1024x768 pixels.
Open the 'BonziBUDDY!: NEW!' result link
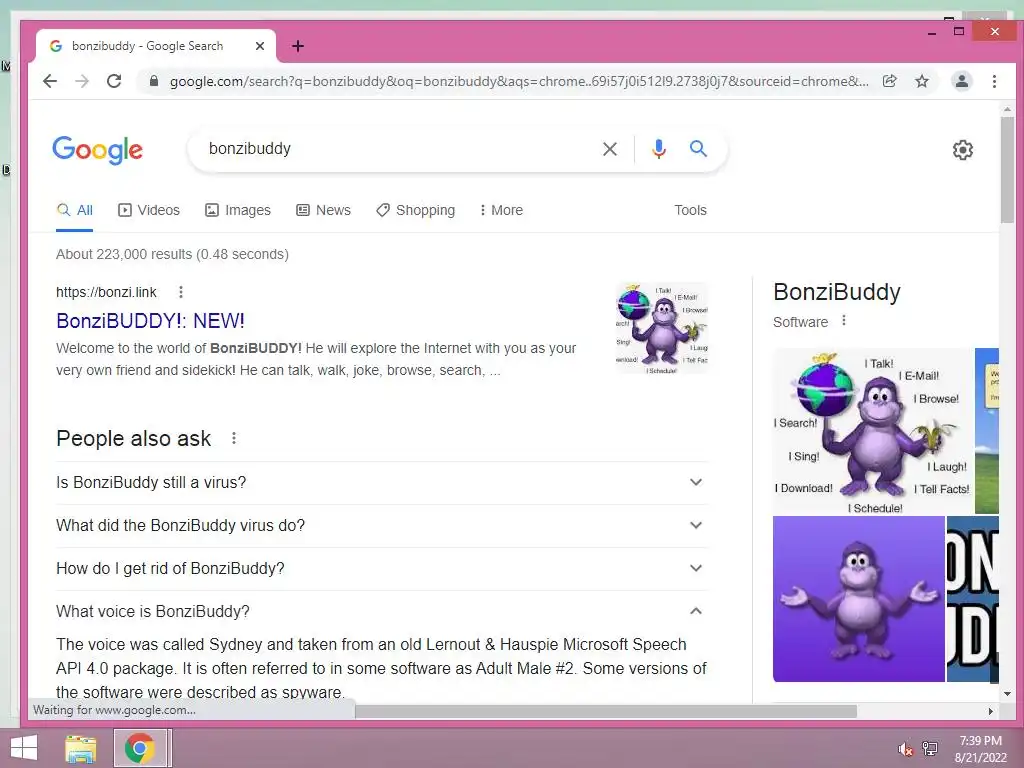150,321
